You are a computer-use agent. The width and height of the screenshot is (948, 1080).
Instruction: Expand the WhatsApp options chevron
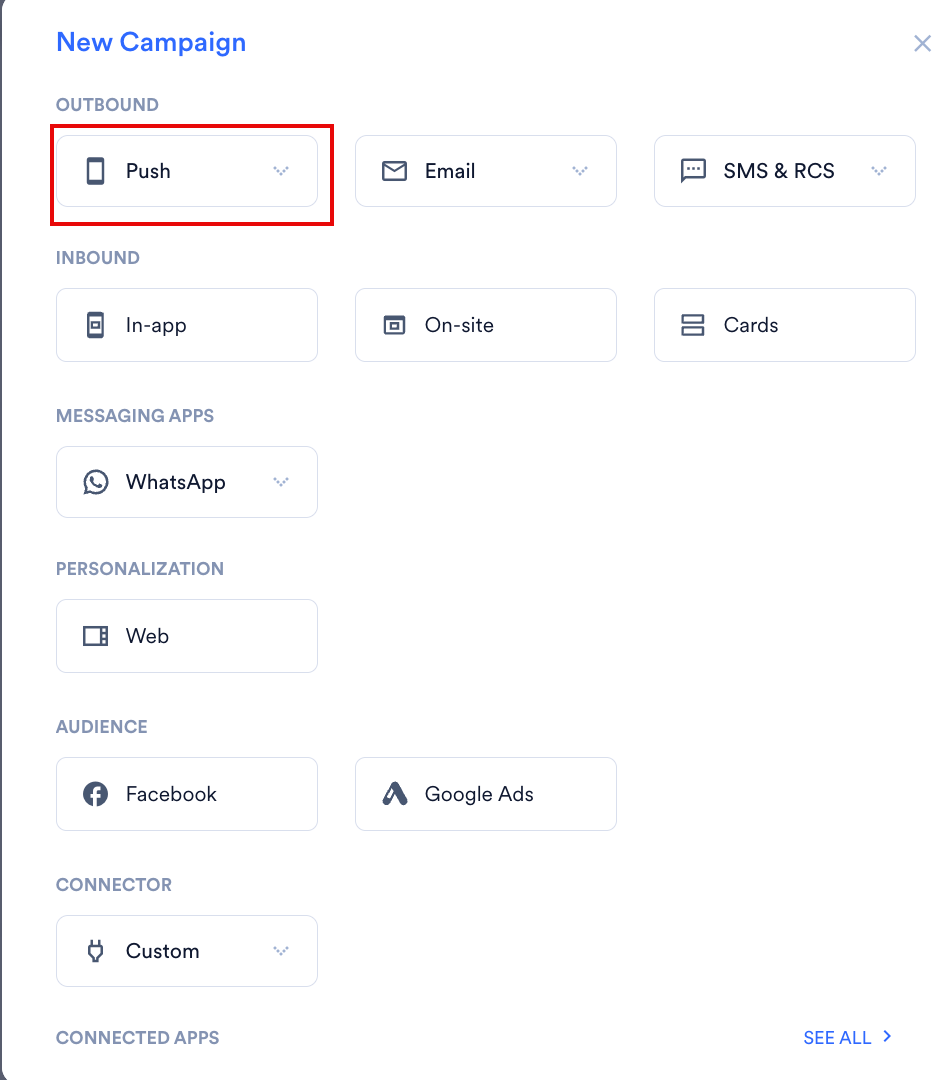[280, 482]
